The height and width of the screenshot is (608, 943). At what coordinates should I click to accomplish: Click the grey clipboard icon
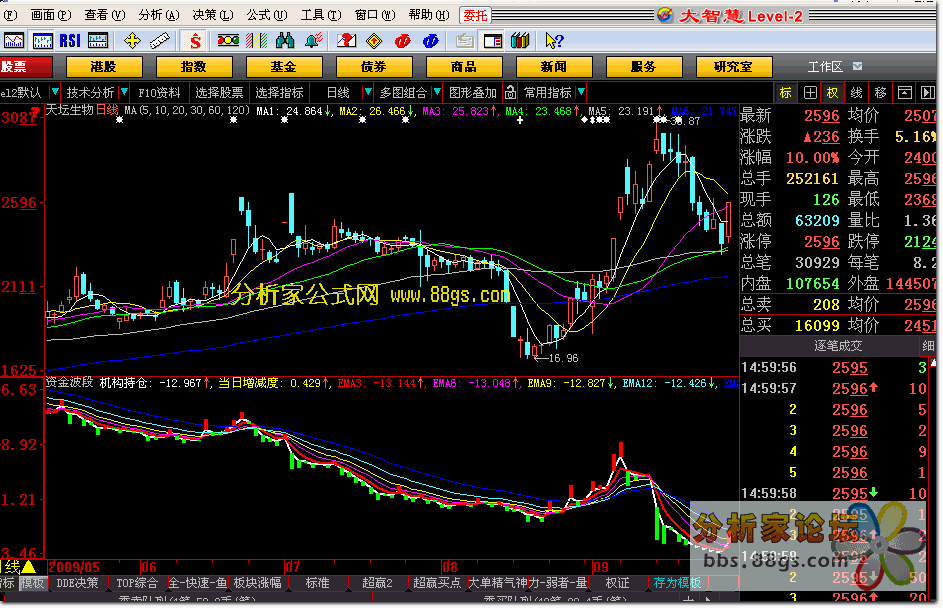pyautogui.click(x=464, y=41)
